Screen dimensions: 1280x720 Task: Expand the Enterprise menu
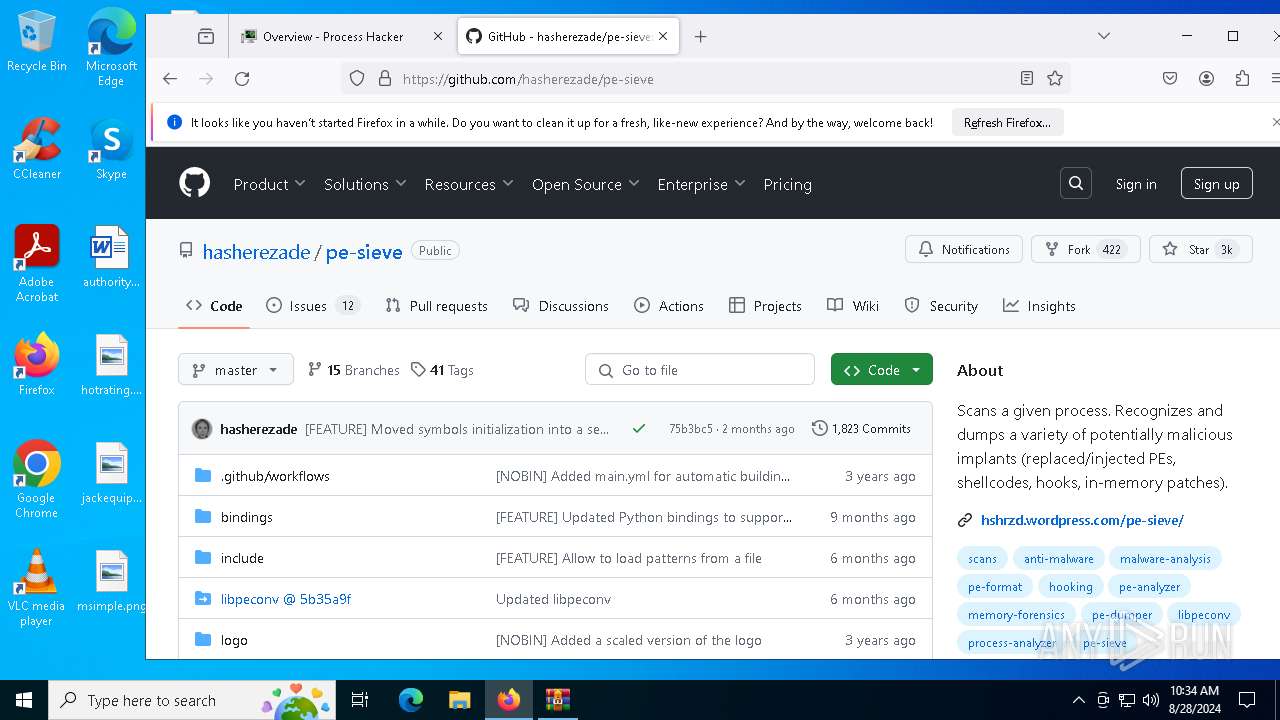(701, 184)
